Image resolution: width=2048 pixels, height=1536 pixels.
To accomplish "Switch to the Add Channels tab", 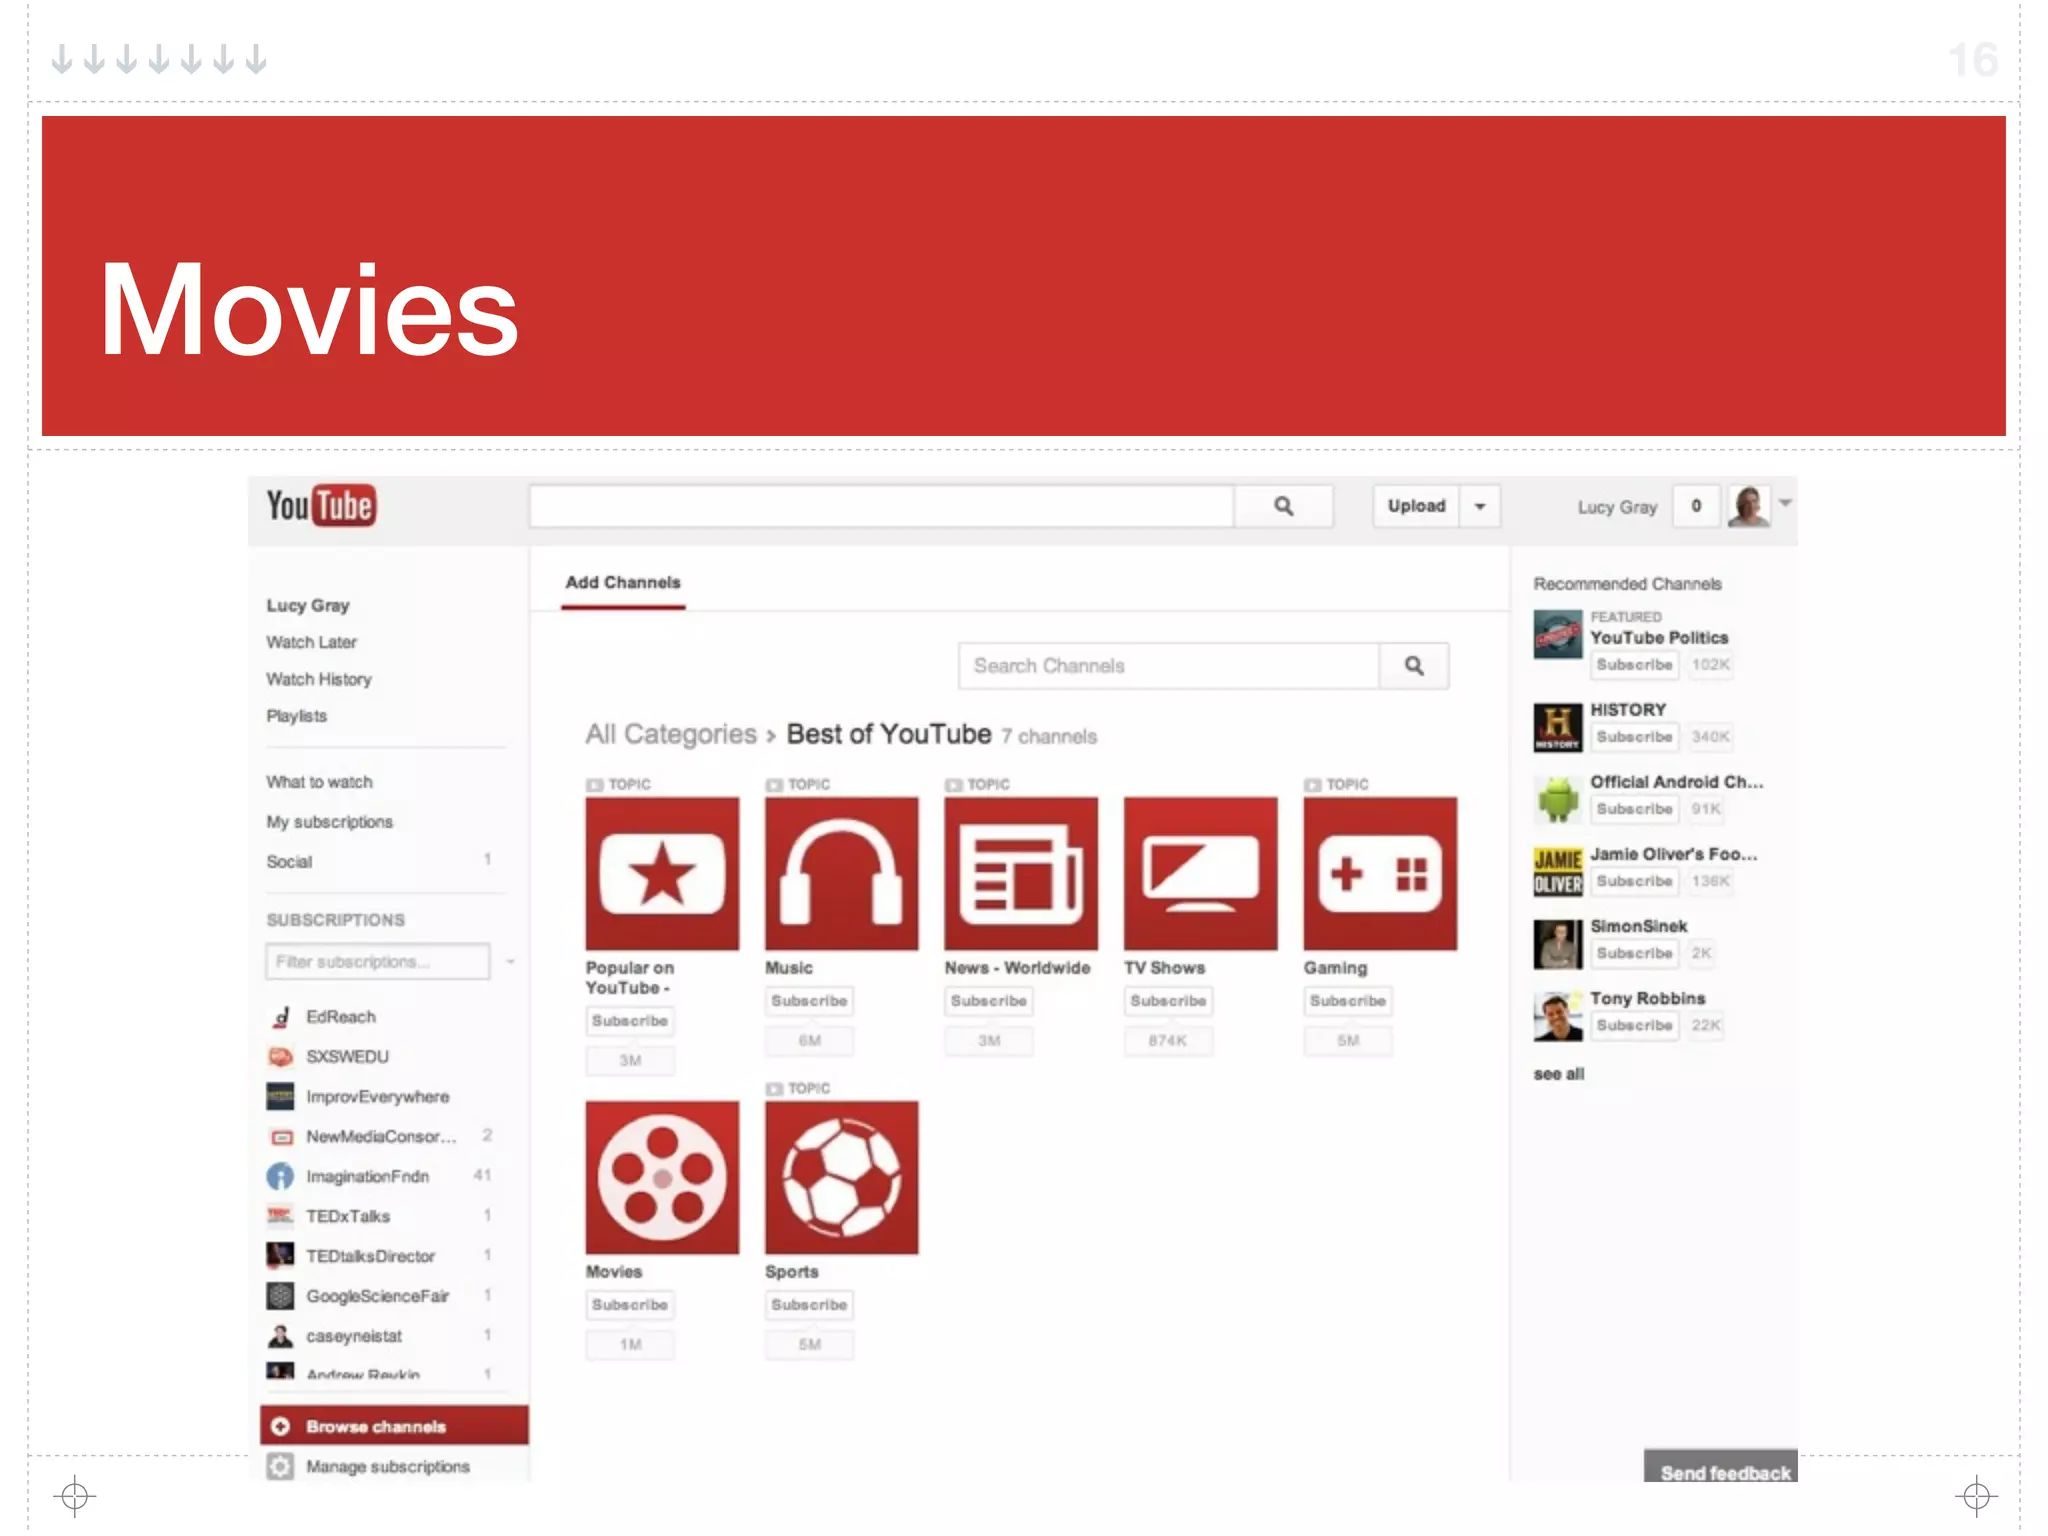I will pyautogui.click(x=622, y=583).
